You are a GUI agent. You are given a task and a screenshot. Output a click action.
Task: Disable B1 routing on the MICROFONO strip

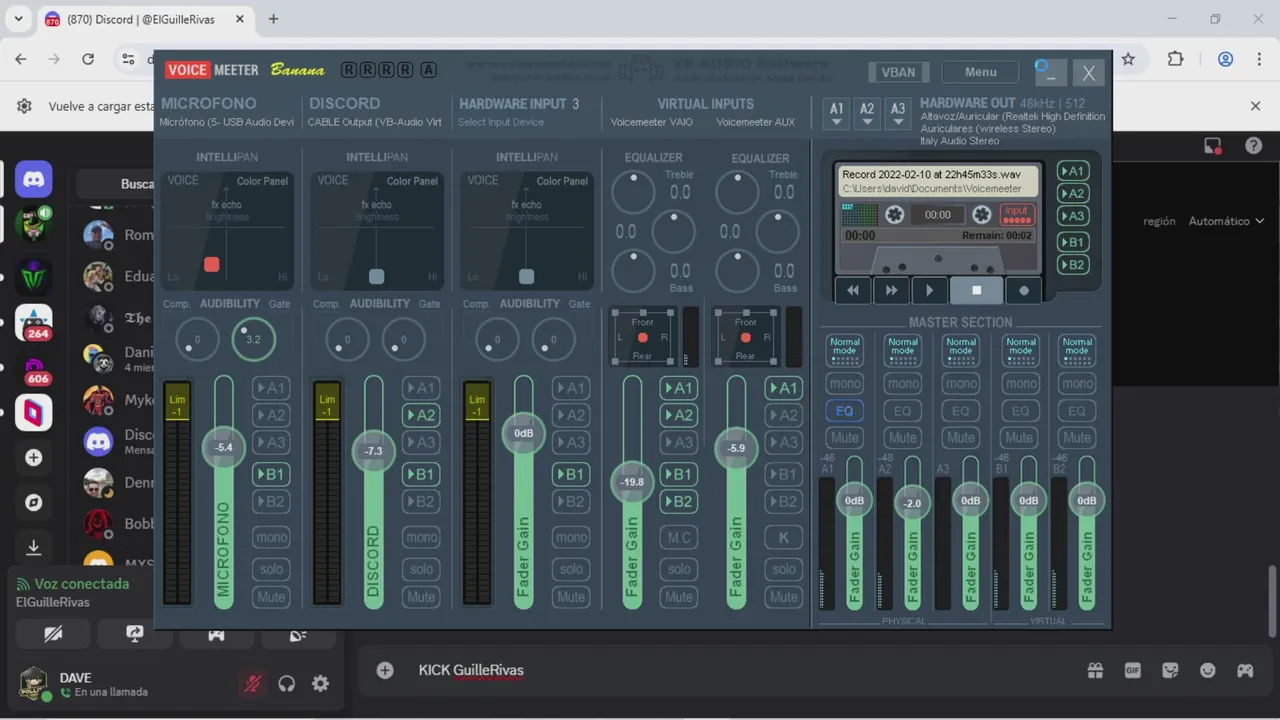(271, 474)
